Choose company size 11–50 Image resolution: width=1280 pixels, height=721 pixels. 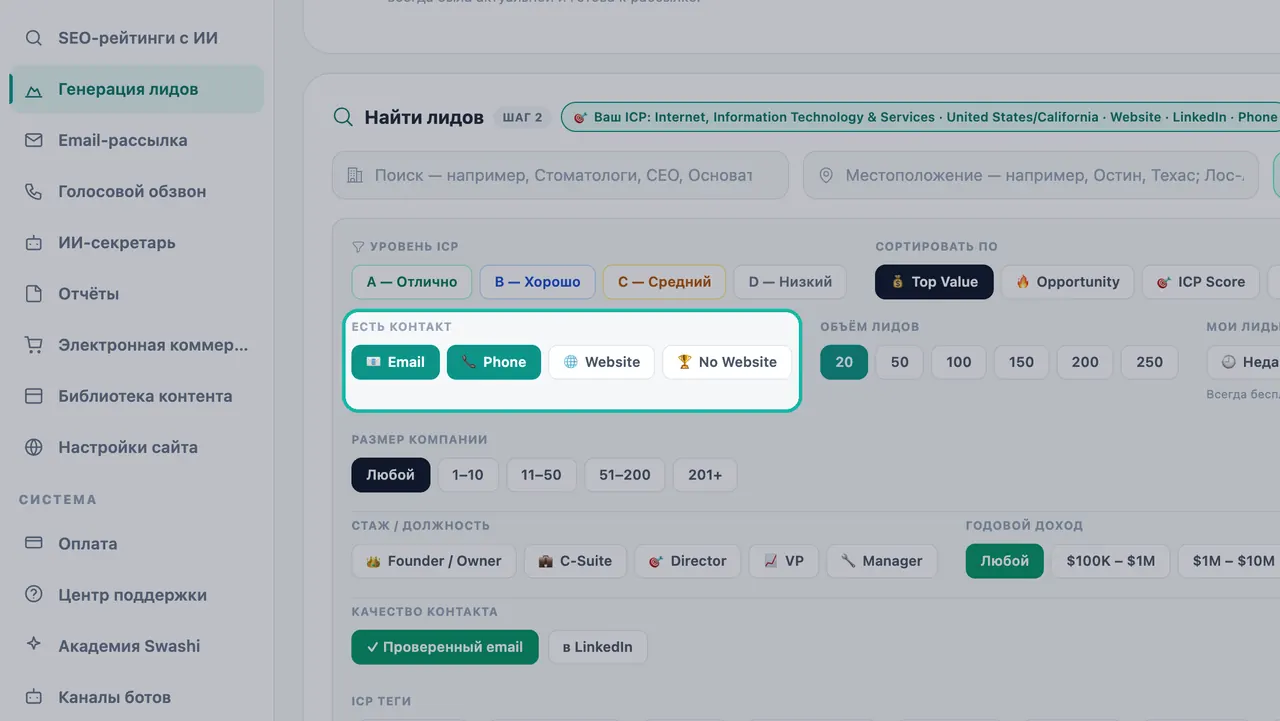click(x=541, y=475)
